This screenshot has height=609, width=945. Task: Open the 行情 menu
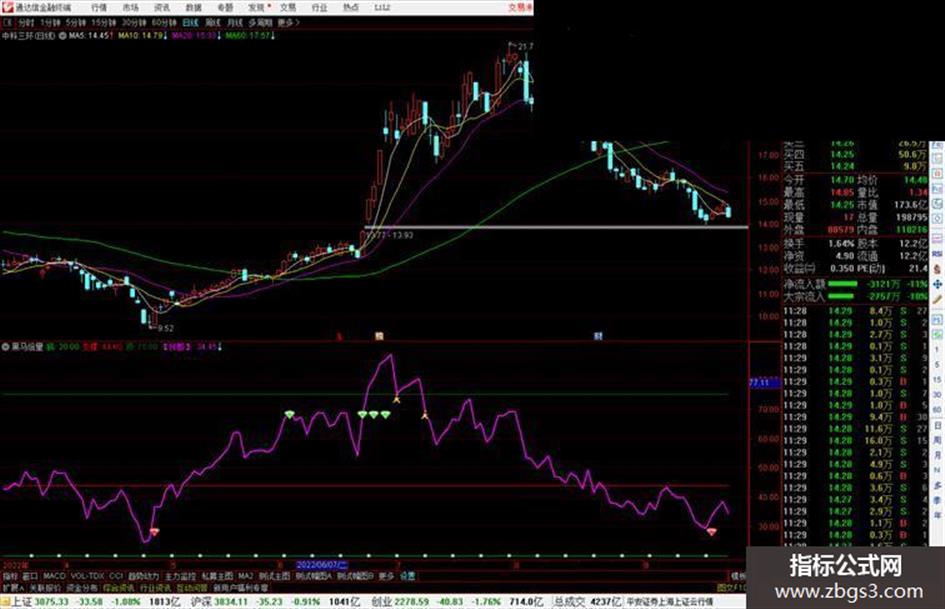coord(99,7)
